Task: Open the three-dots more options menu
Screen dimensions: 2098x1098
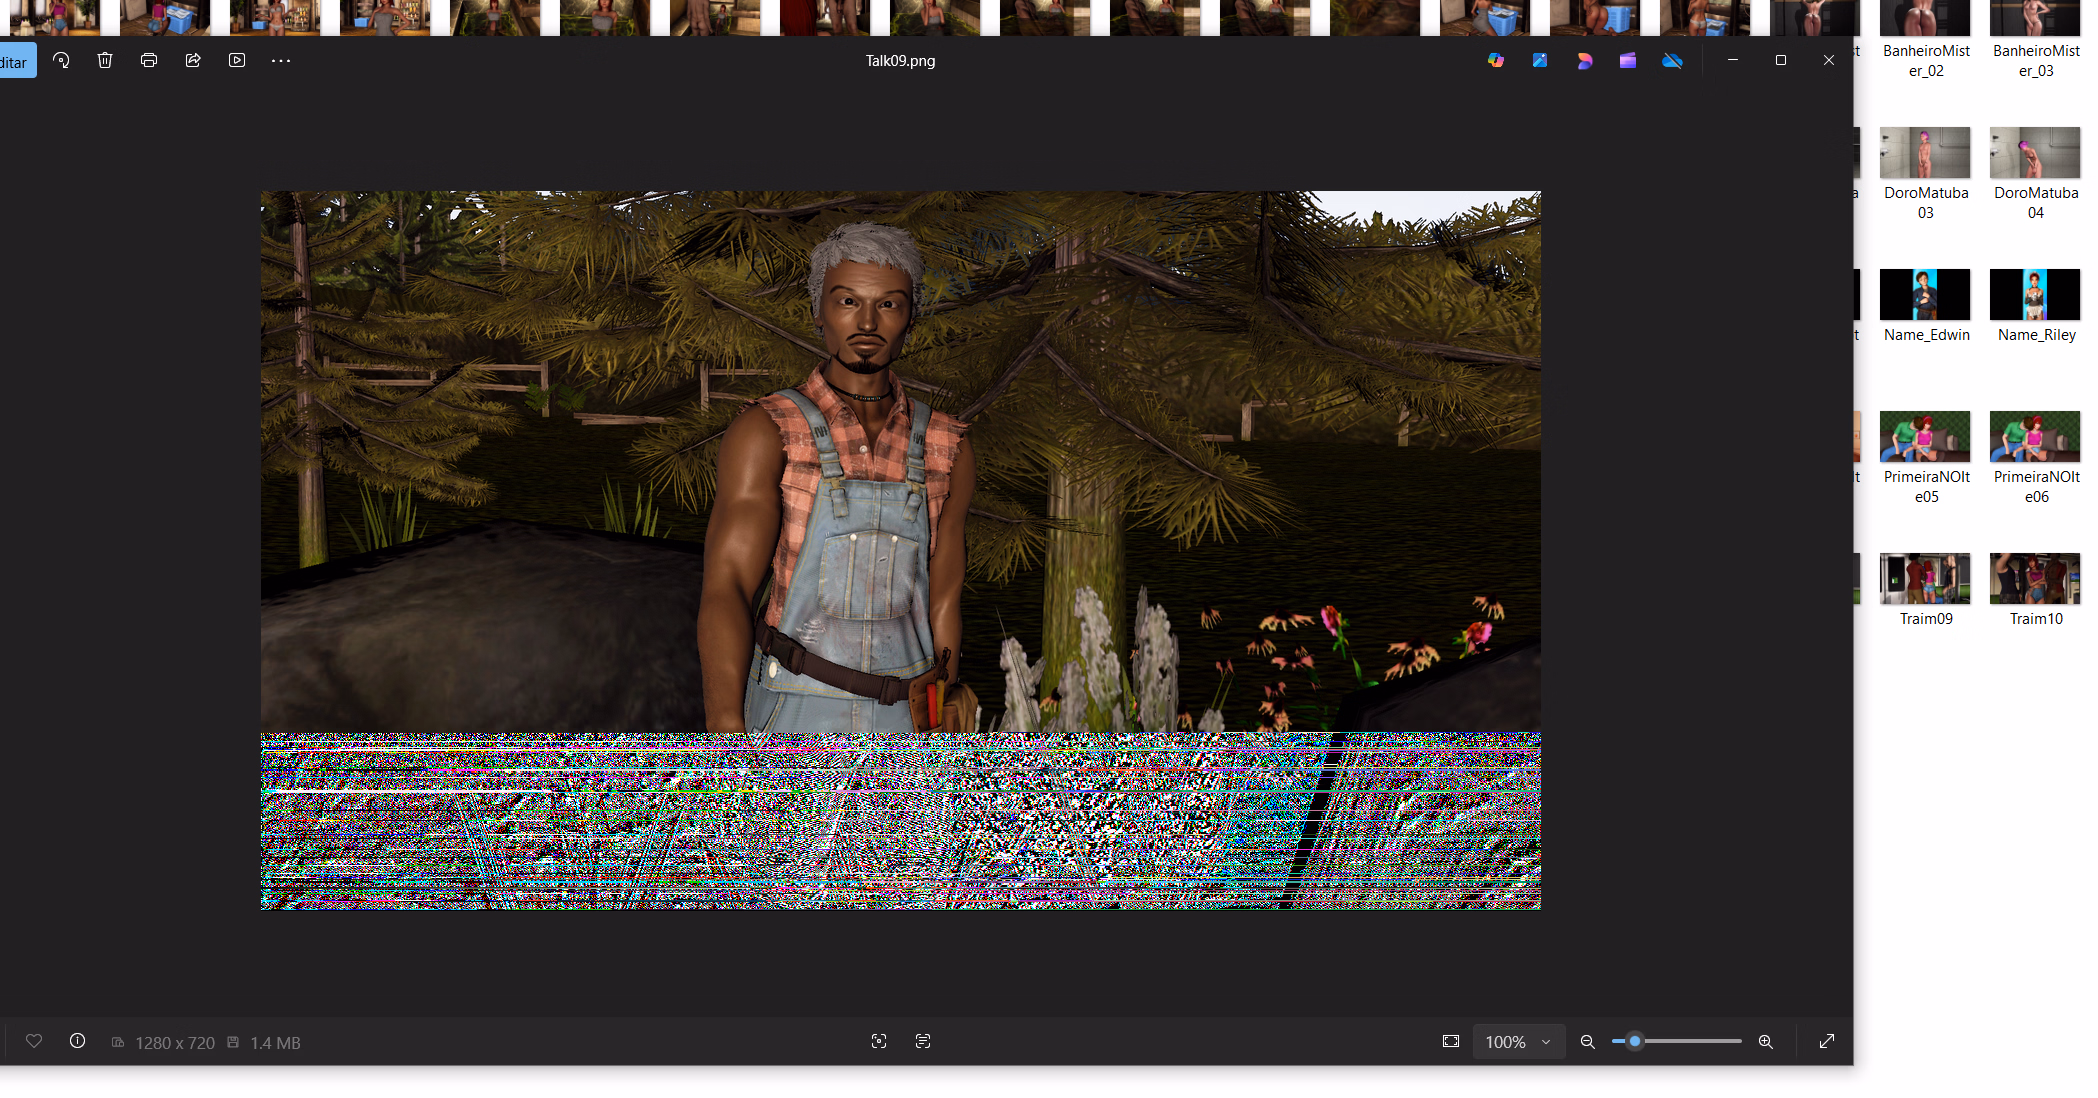Action: [x=281, y=61]
